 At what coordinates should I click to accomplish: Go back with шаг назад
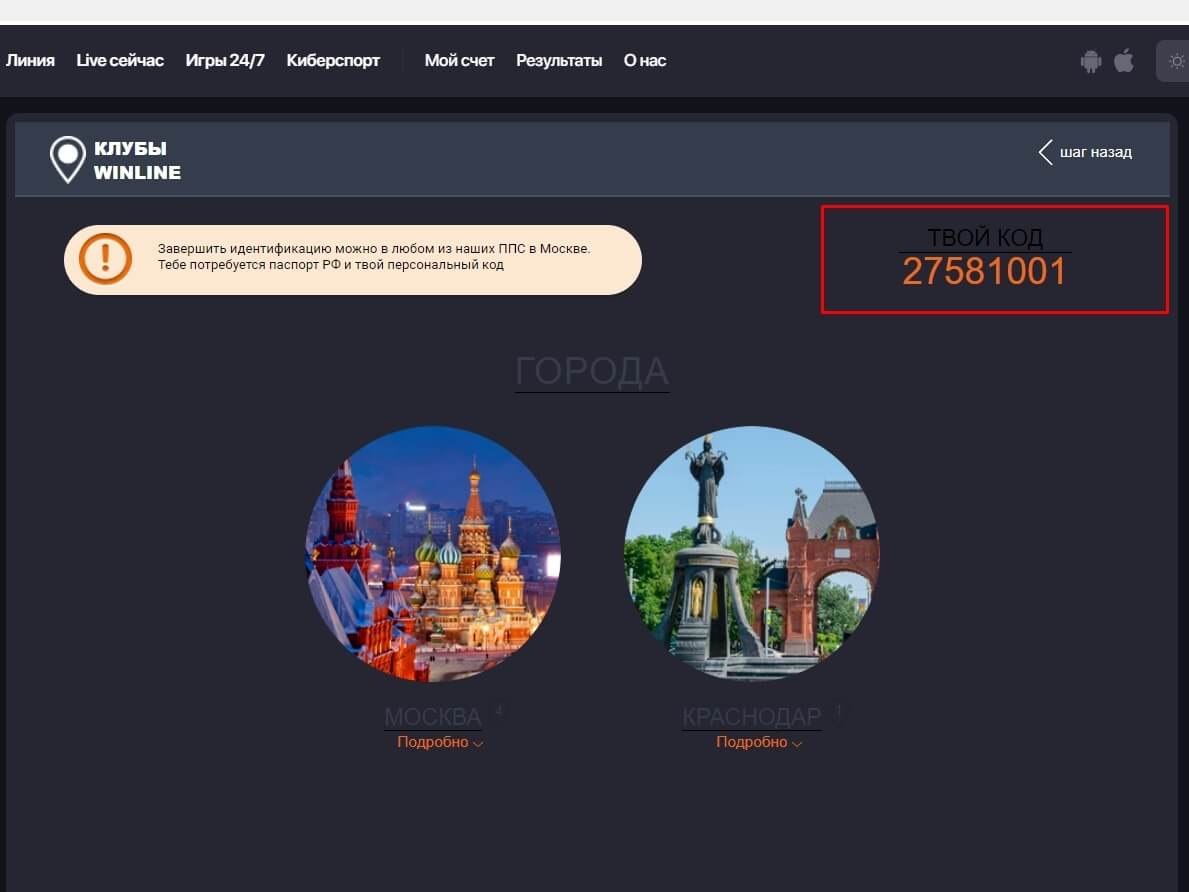coord(1095,152)
